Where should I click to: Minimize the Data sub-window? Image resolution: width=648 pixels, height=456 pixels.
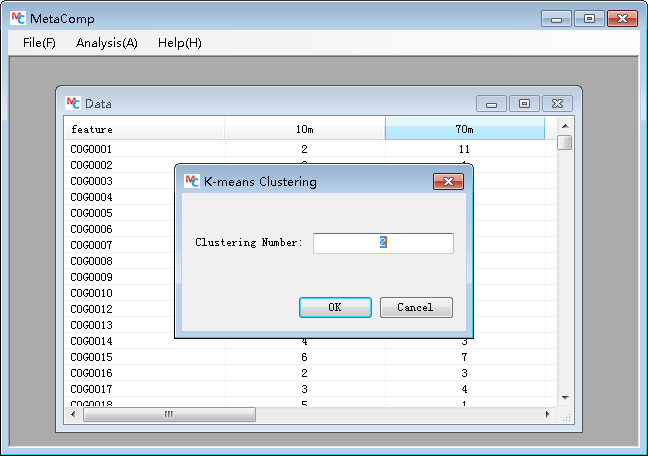(490, 103)
